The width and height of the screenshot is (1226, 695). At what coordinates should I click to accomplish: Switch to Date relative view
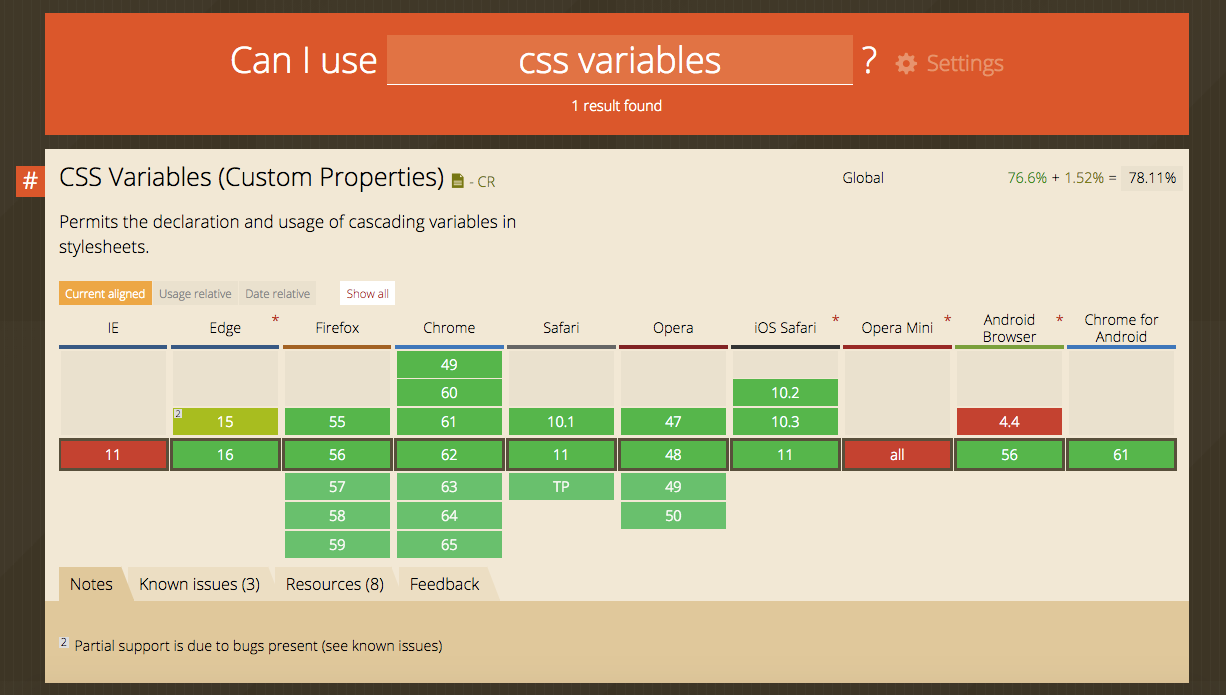277,294
